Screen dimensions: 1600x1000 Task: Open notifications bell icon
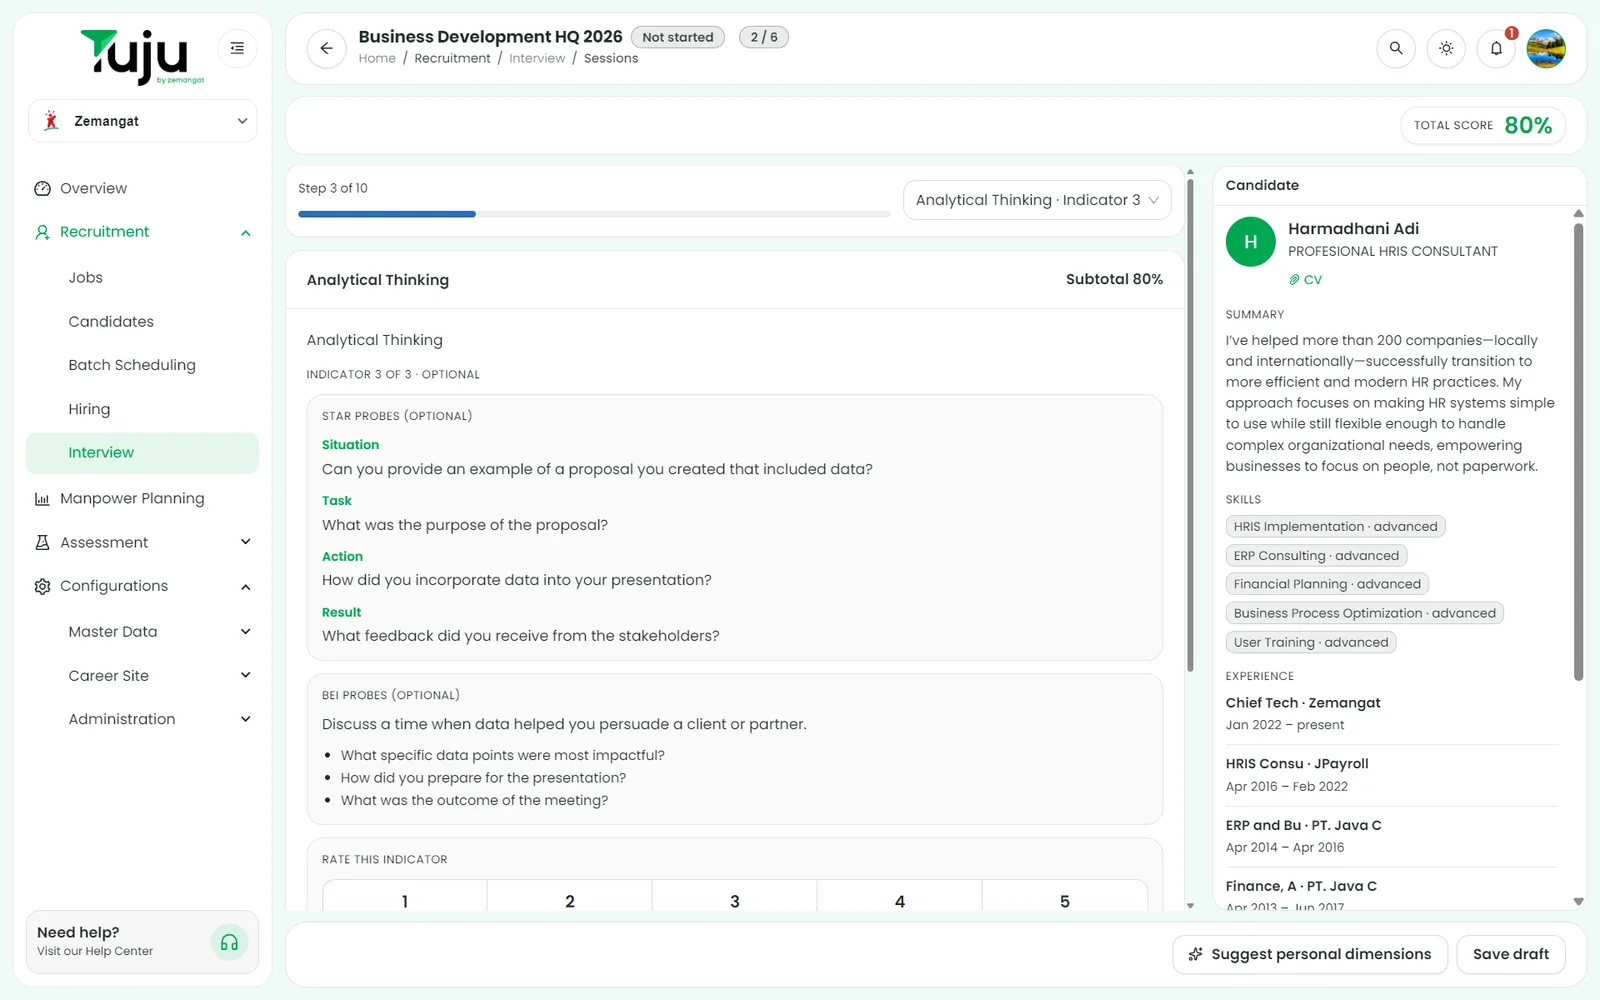pyautogui.click(x=1496, y=48)
